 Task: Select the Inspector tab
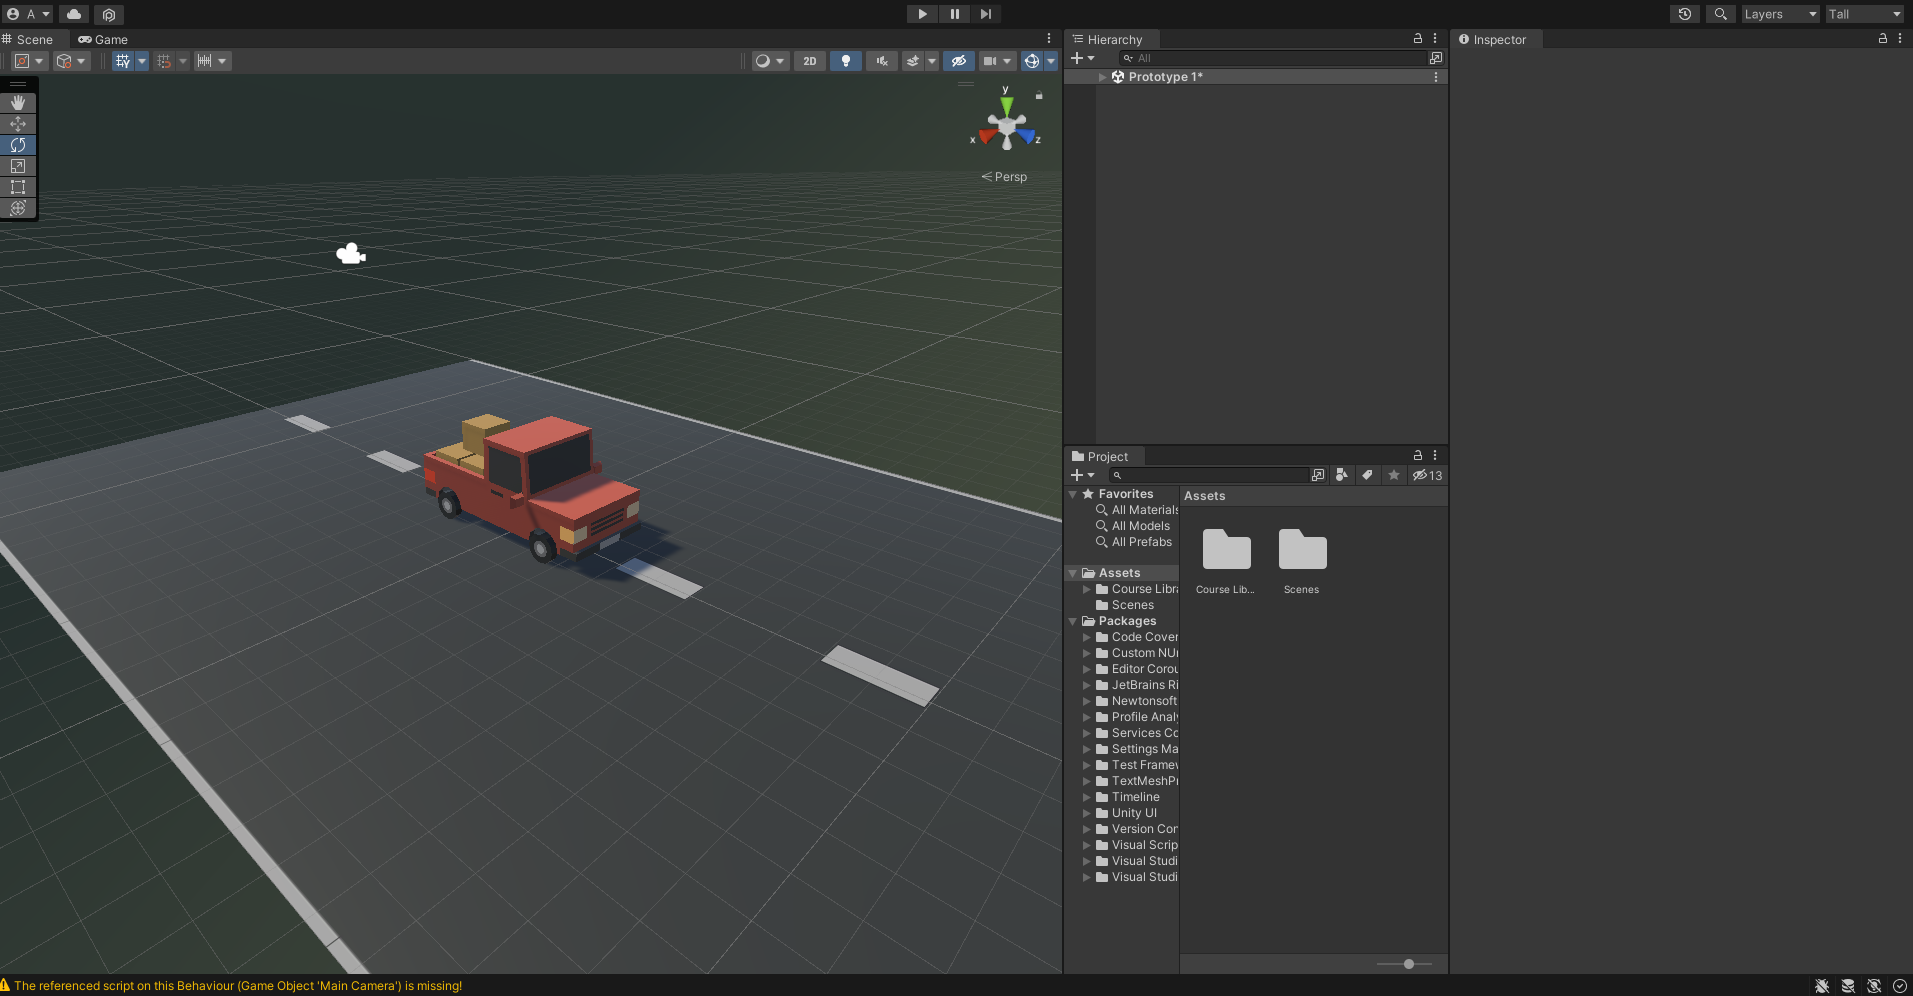tap(1498, 40)
